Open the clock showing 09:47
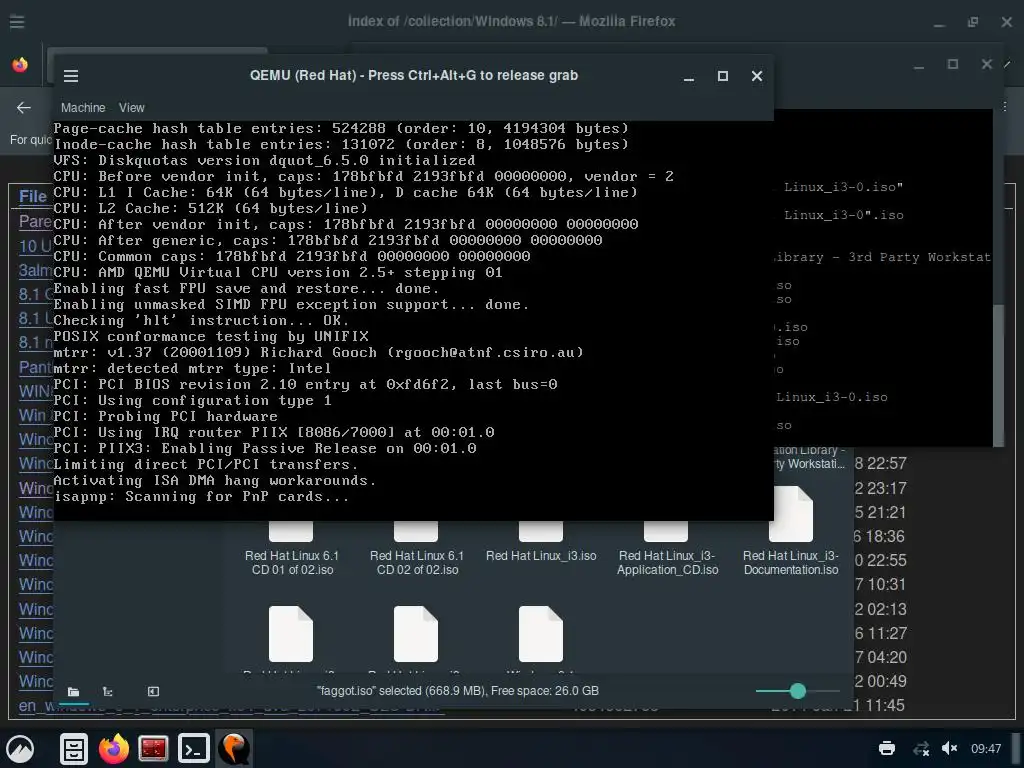This screenshot has height=768, width=1024. pos(985,748)
